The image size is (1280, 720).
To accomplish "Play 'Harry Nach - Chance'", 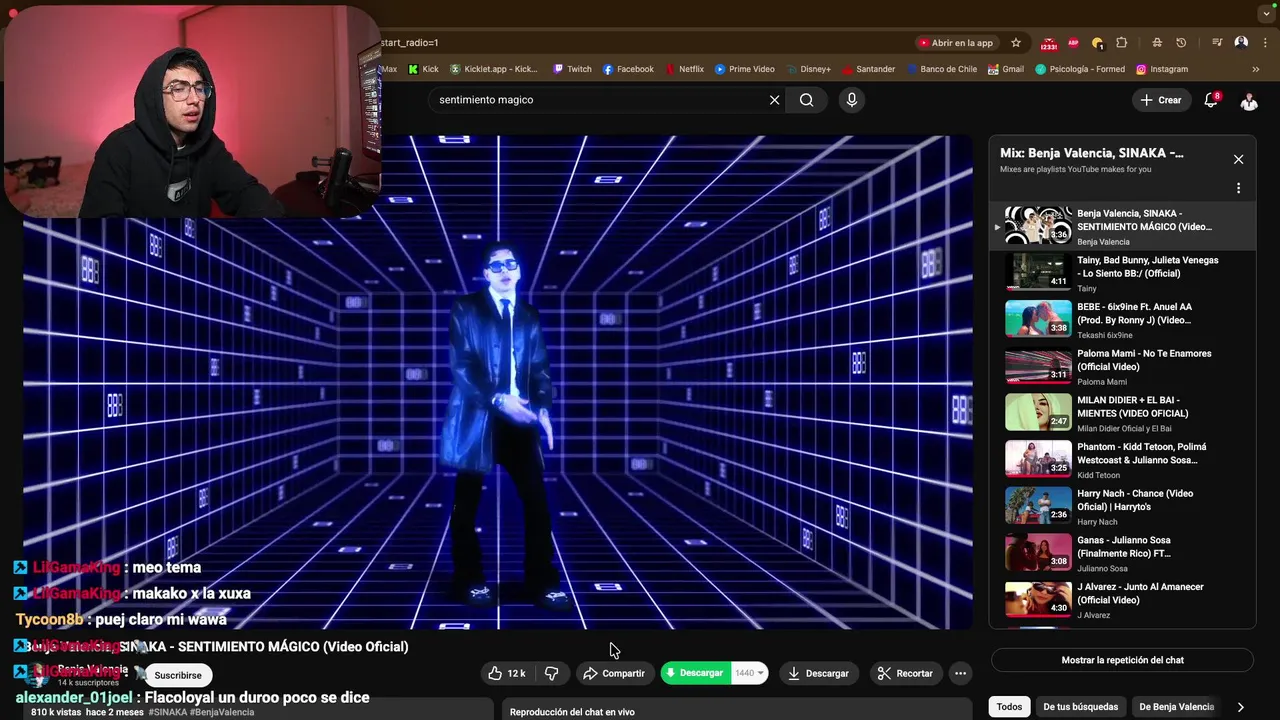I will 1122,507.
